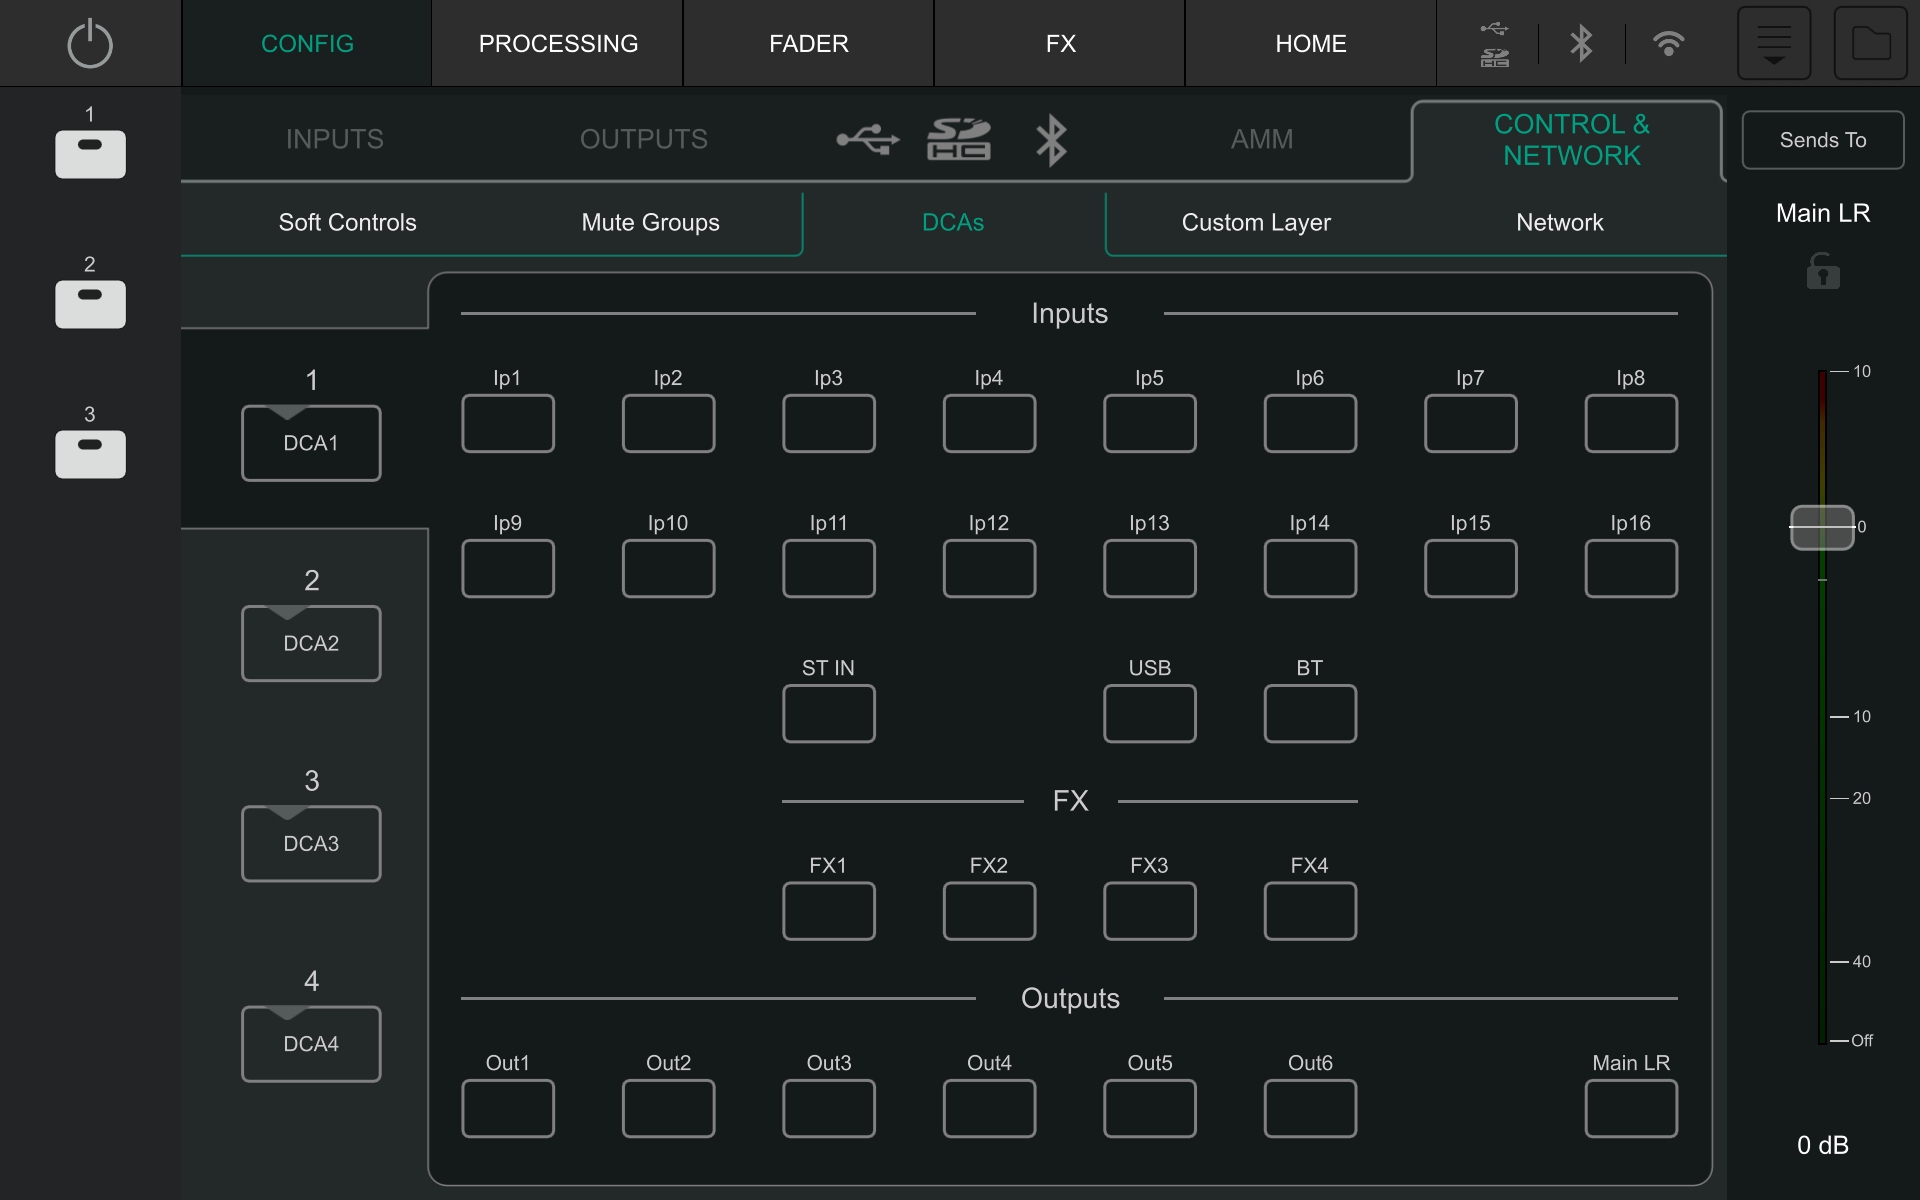Select soft key 2 in left sidebar

[x=90, y=304]
